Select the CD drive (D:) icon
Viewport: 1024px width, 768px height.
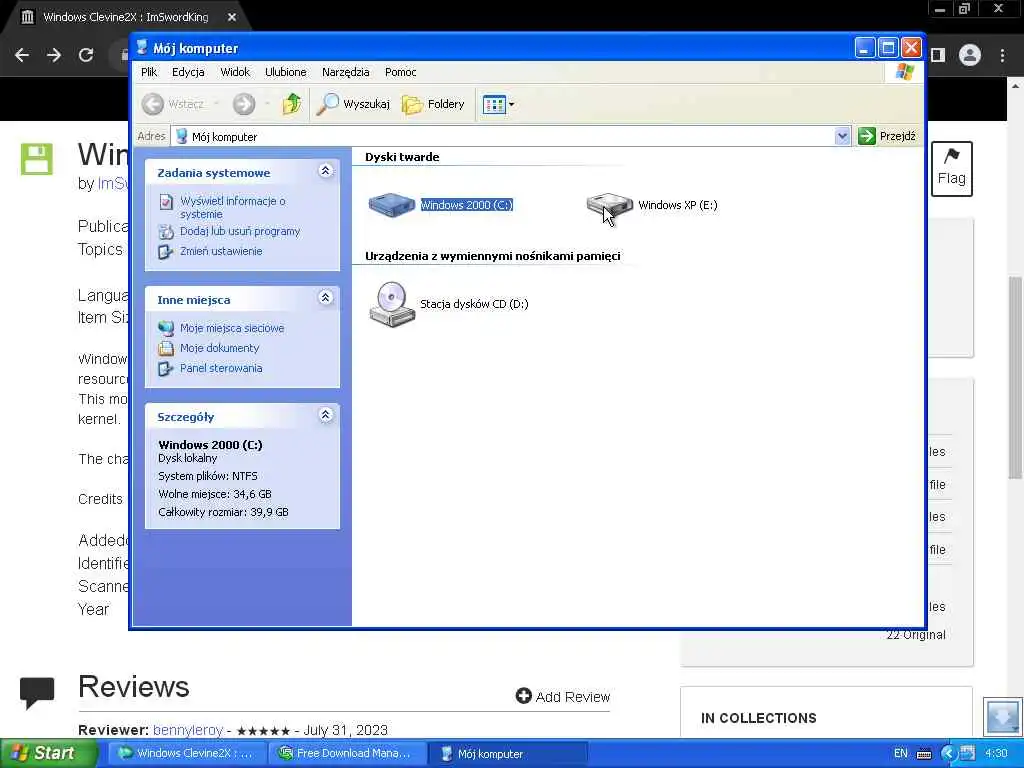(x=392, y=304)
